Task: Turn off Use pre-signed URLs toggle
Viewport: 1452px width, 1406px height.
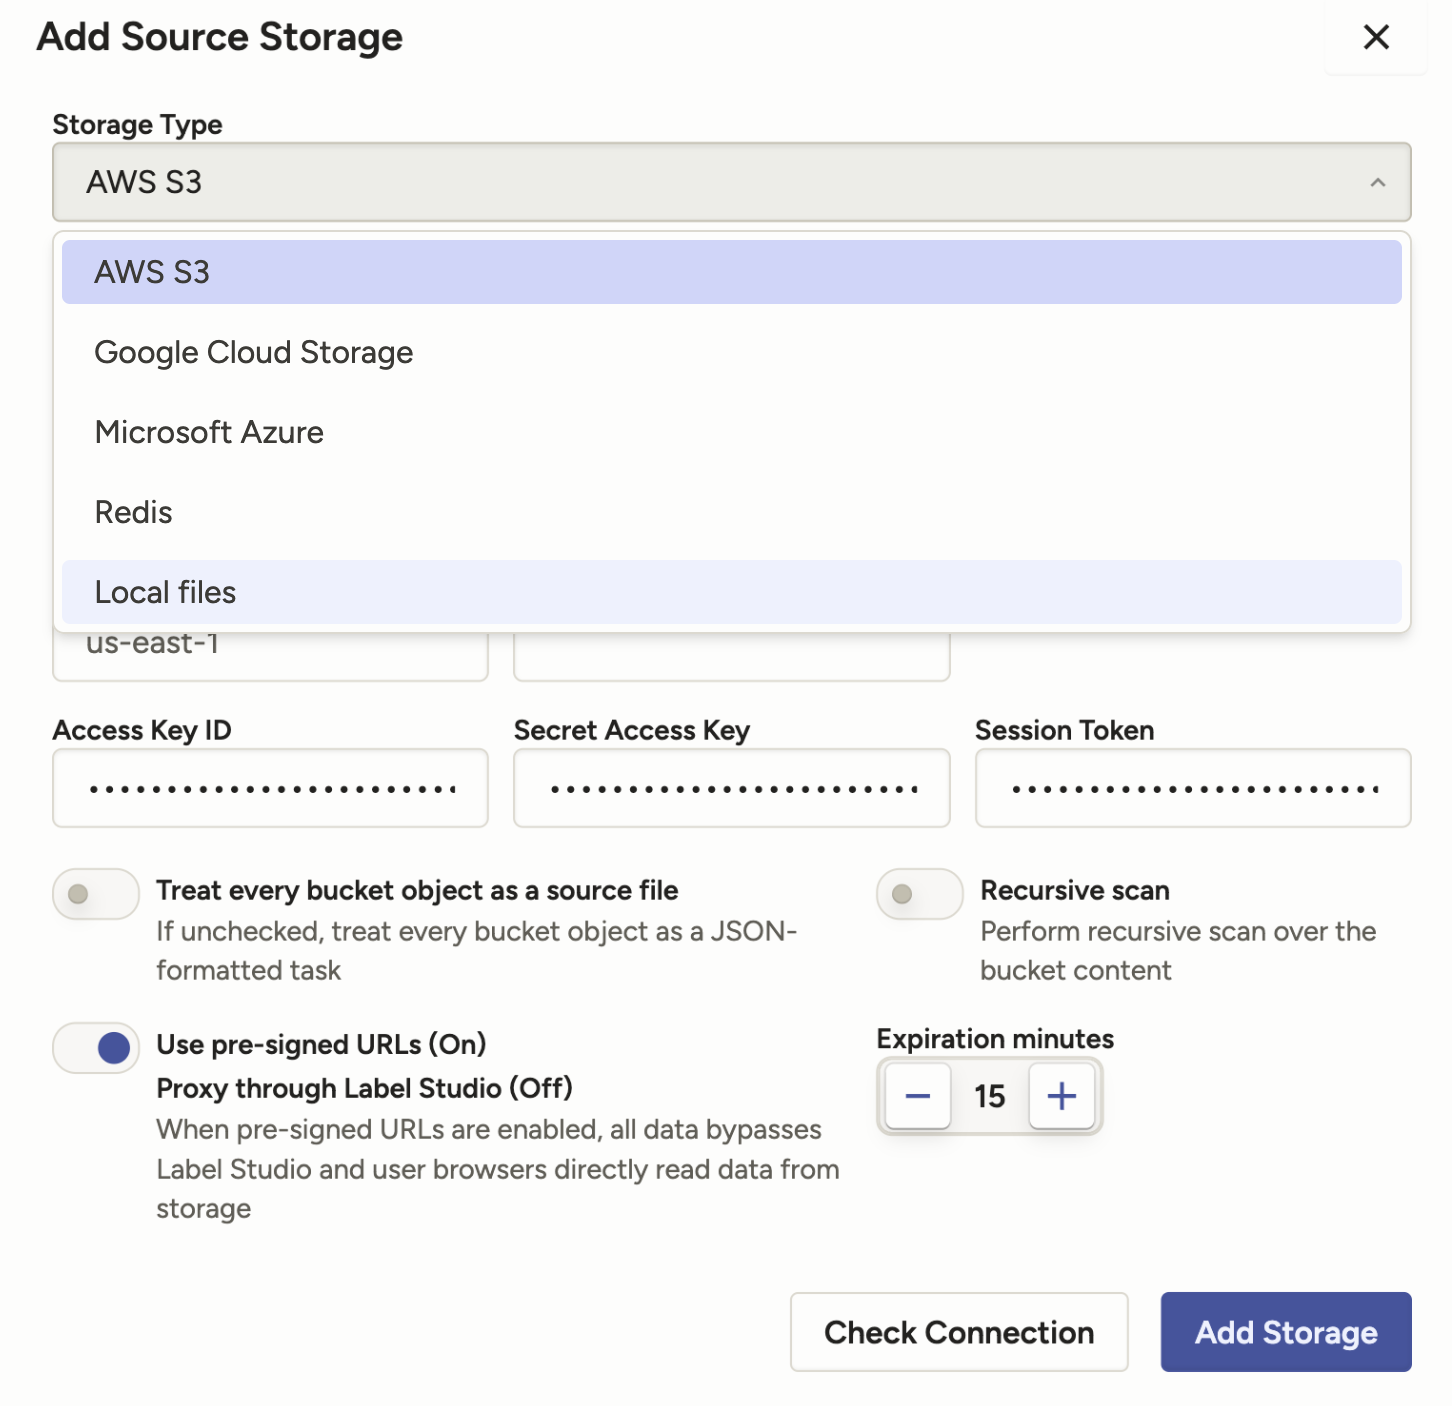Action: (96, 1048)
